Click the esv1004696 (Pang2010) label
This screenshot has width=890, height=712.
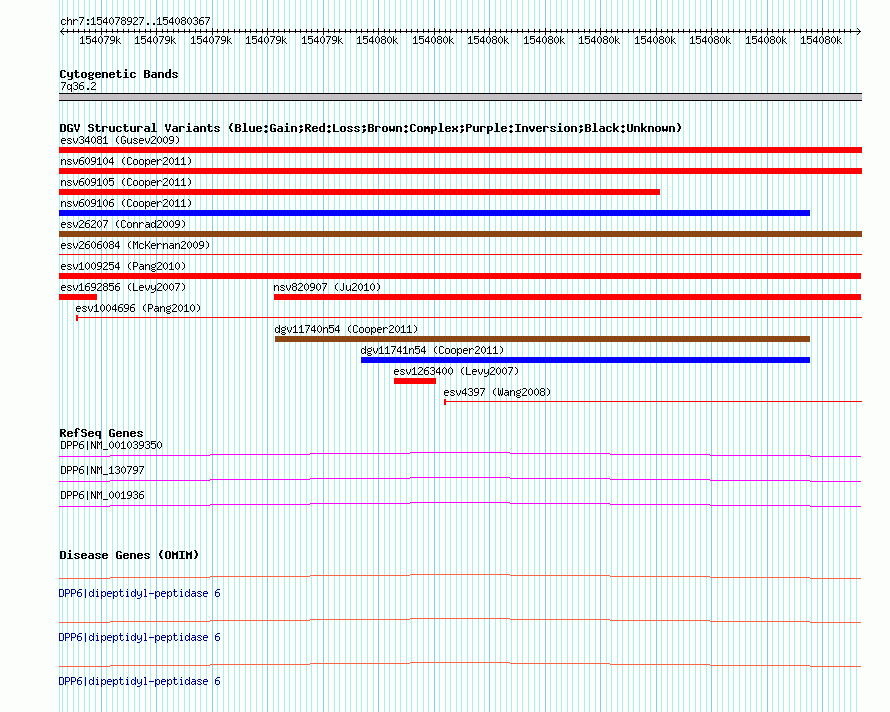(138, 308)
